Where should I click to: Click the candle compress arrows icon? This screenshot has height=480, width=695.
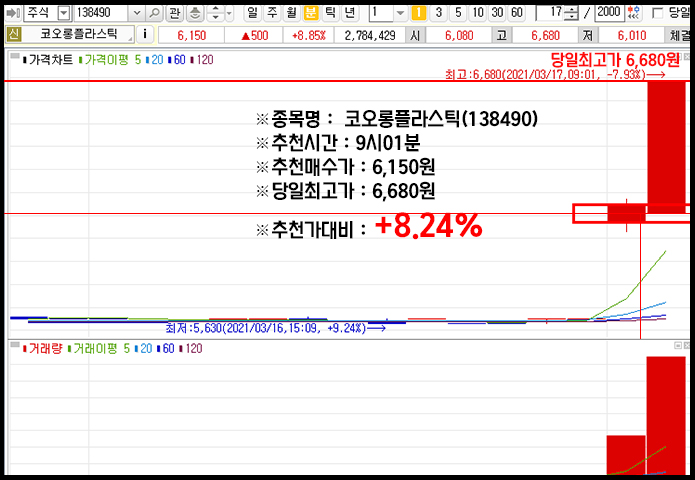pyautogui.click(x=634, y=13)
